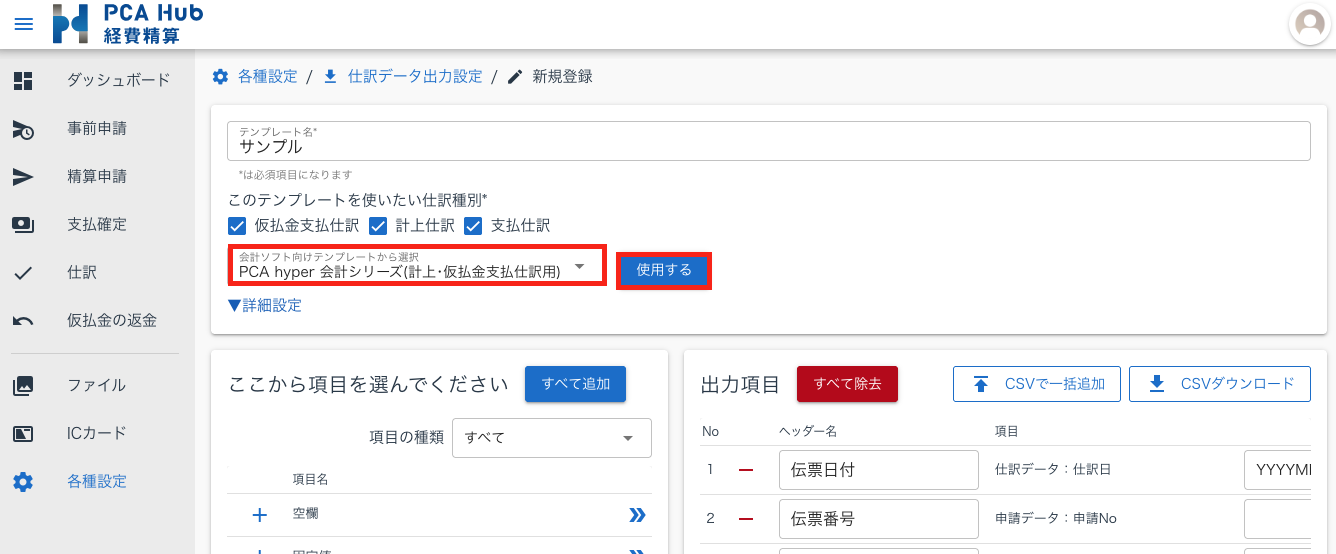Click the すべて除去 button

pos(847,384)
